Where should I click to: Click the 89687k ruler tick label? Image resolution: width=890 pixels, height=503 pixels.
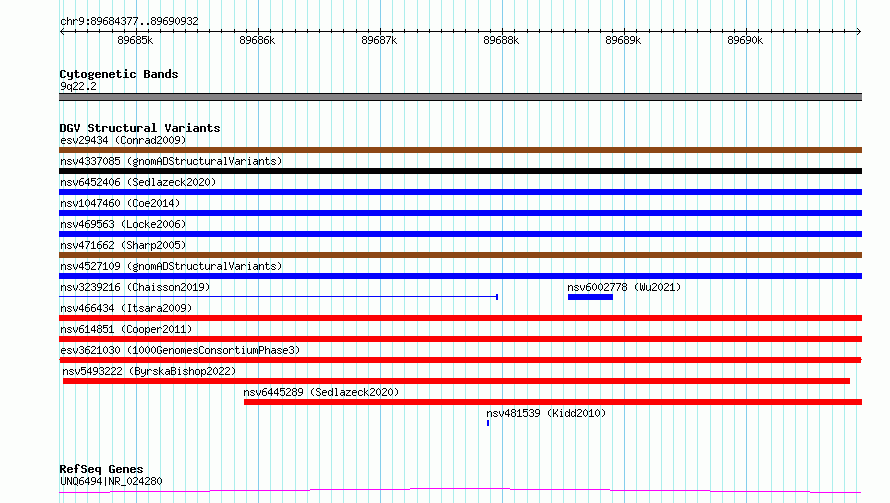379,40
